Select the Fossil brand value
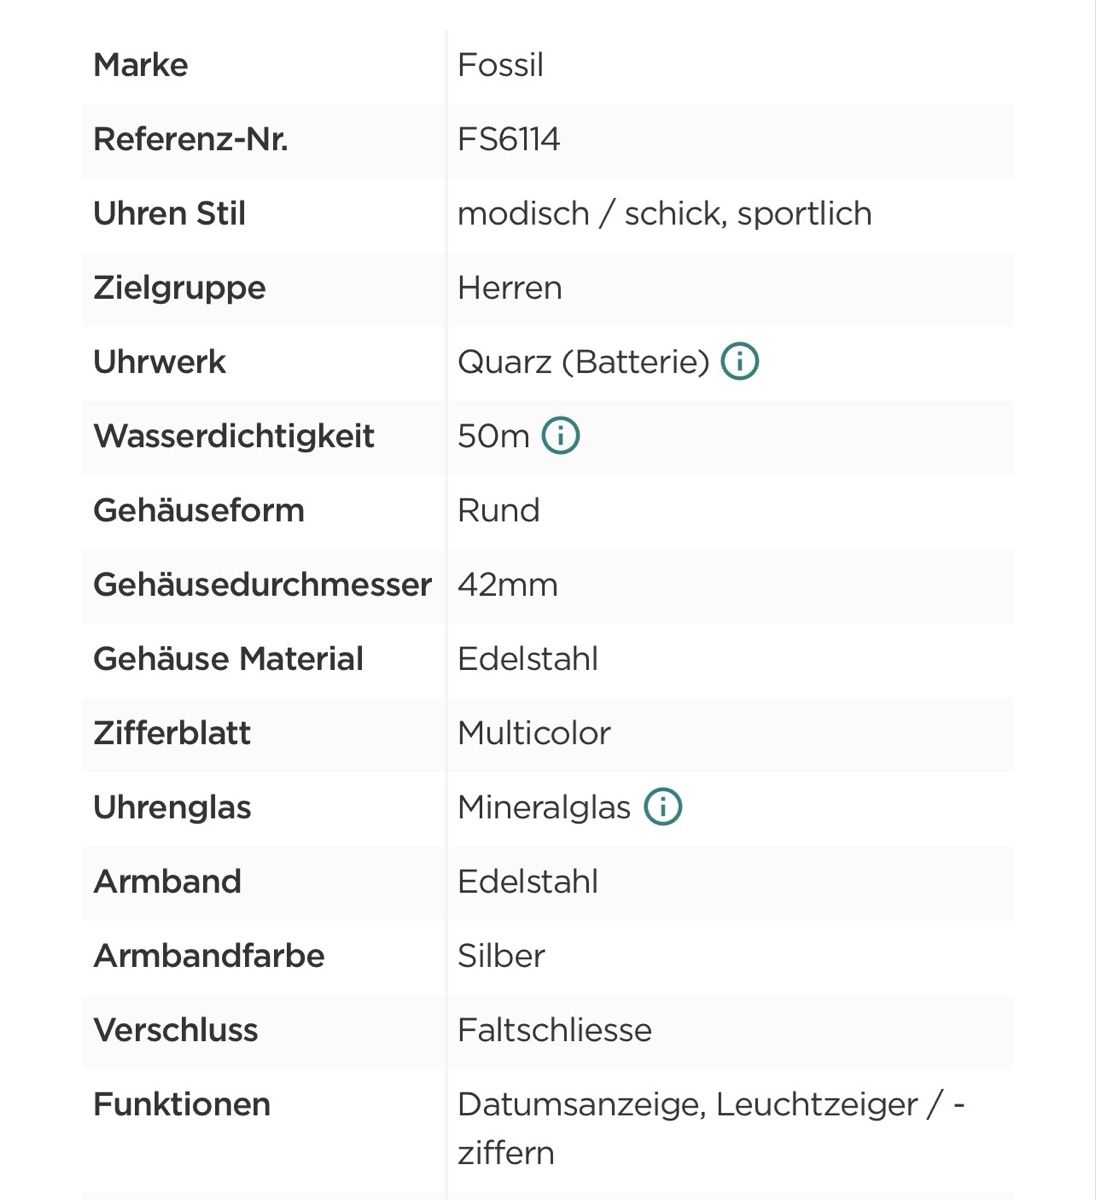The height and width of the screenshot is (1200, 1096). (x=501, y=65)
